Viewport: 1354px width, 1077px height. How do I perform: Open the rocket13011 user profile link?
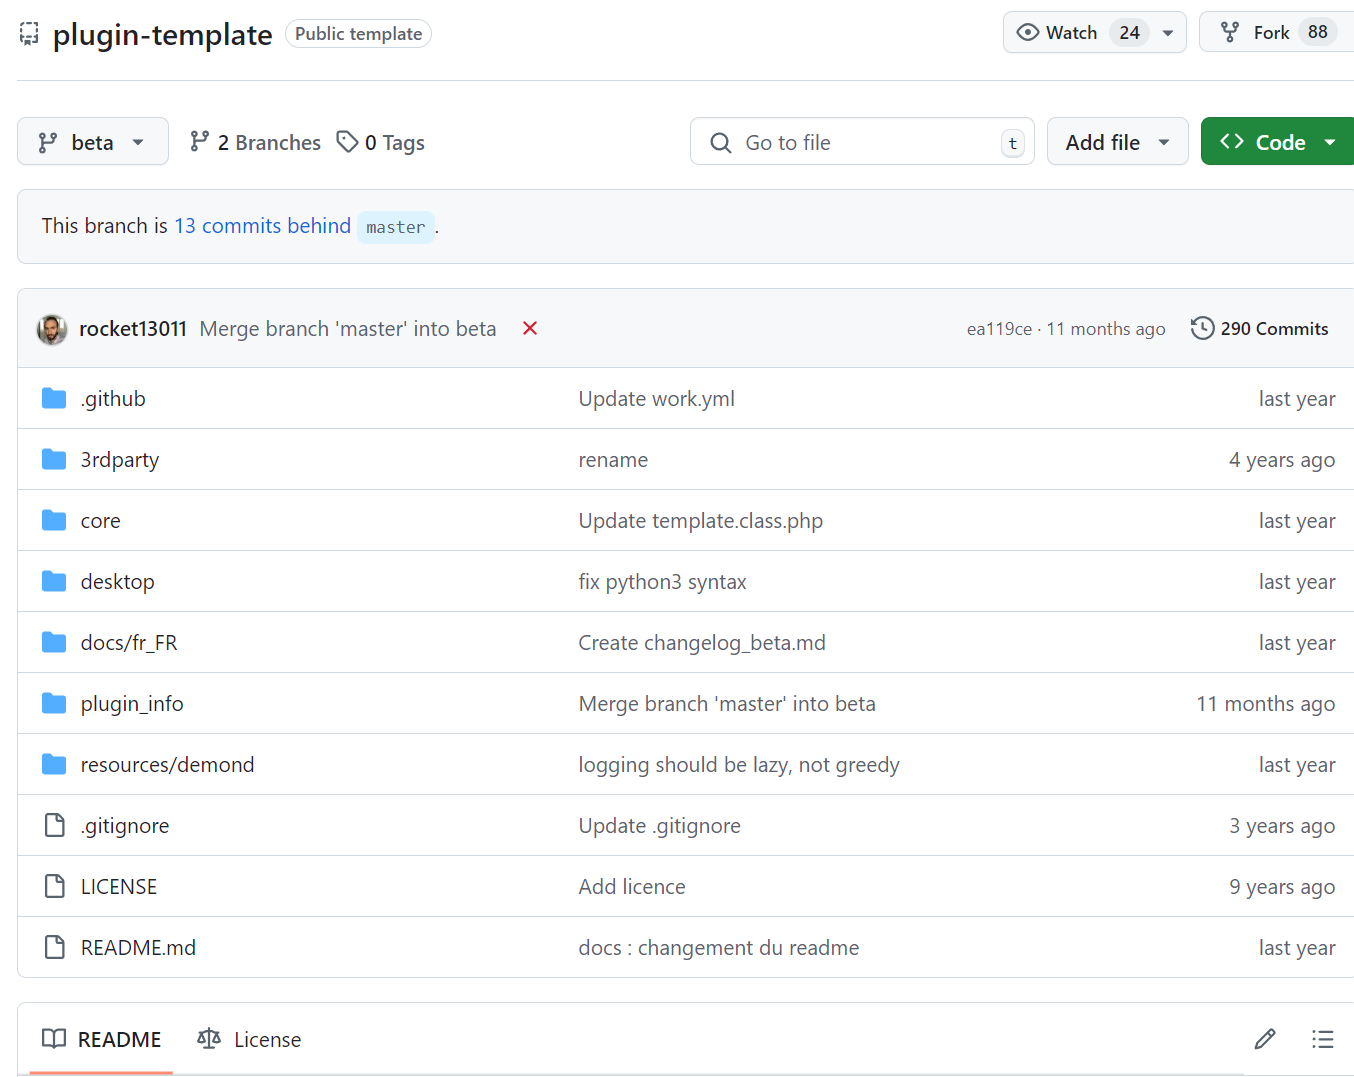133,329
